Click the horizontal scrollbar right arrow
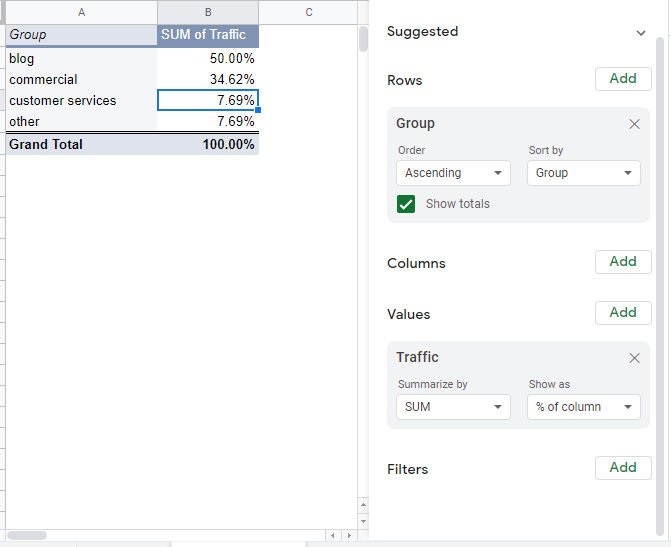 348,536
